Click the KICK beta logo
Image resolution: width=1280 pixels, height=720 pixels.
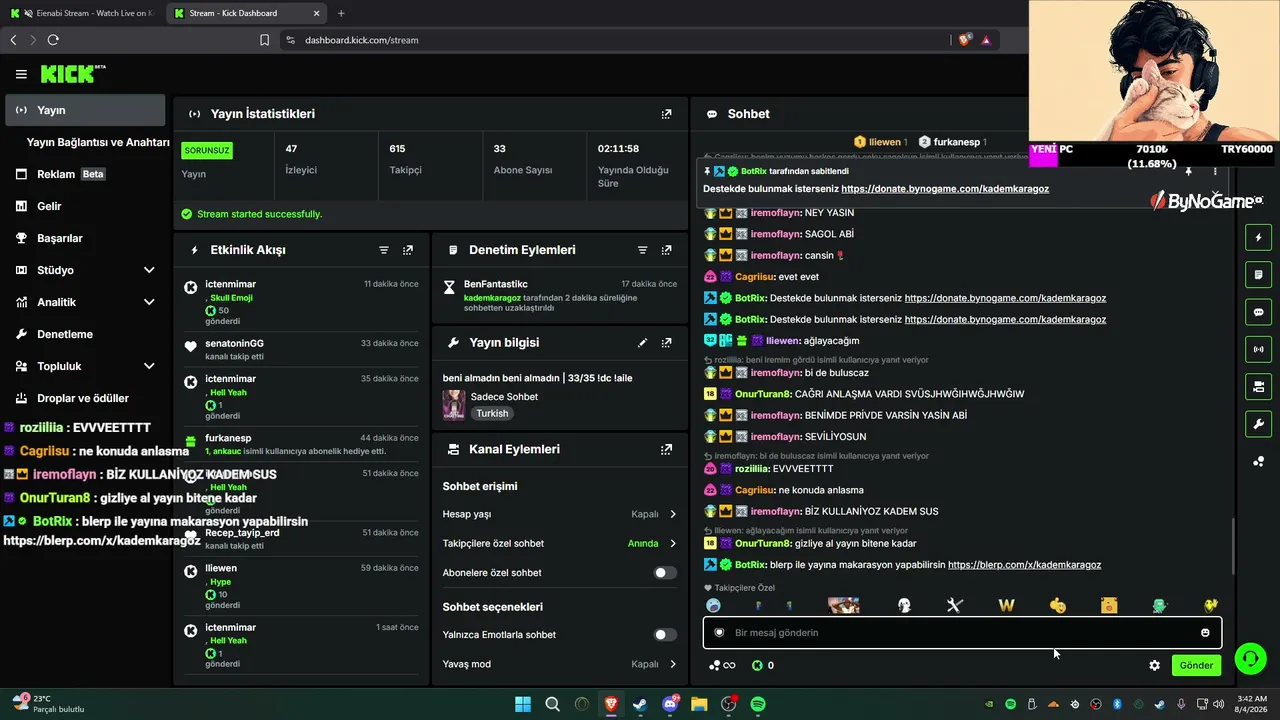click(x=73, y=74)
